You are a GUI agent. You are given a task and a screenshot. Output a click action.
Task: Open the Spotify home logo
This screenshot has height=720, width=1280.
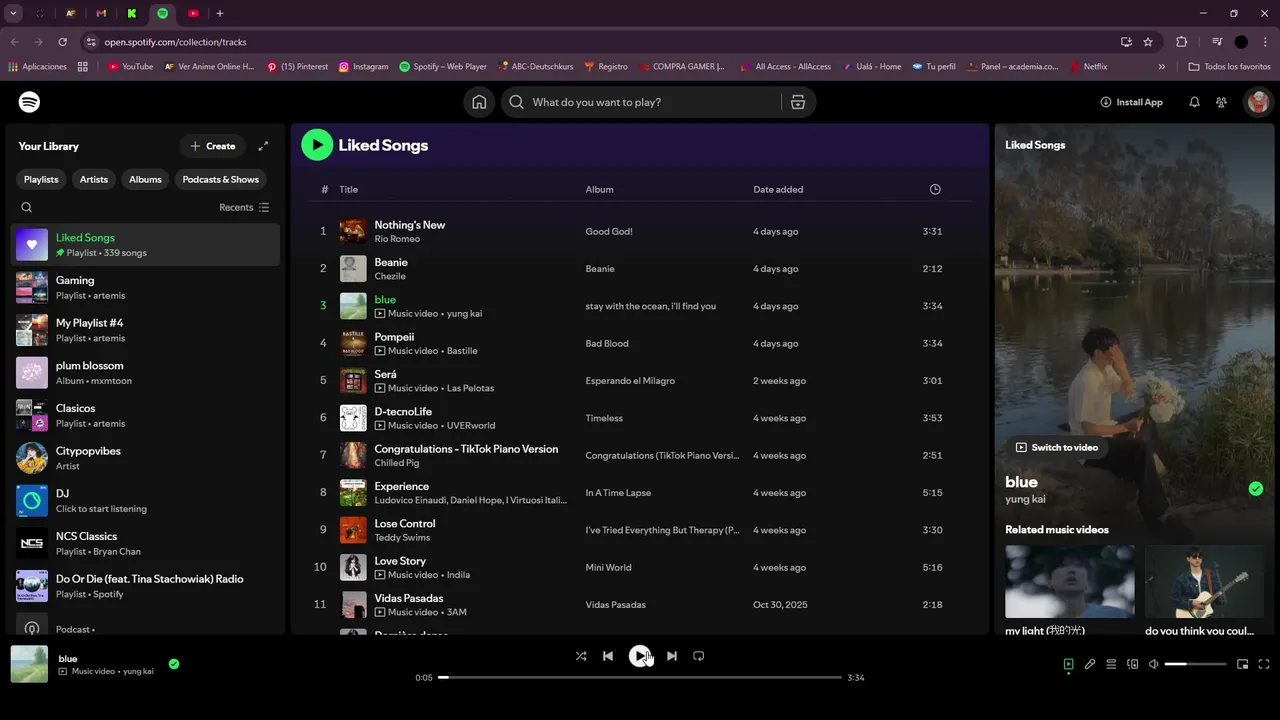(x=30, y=102)
